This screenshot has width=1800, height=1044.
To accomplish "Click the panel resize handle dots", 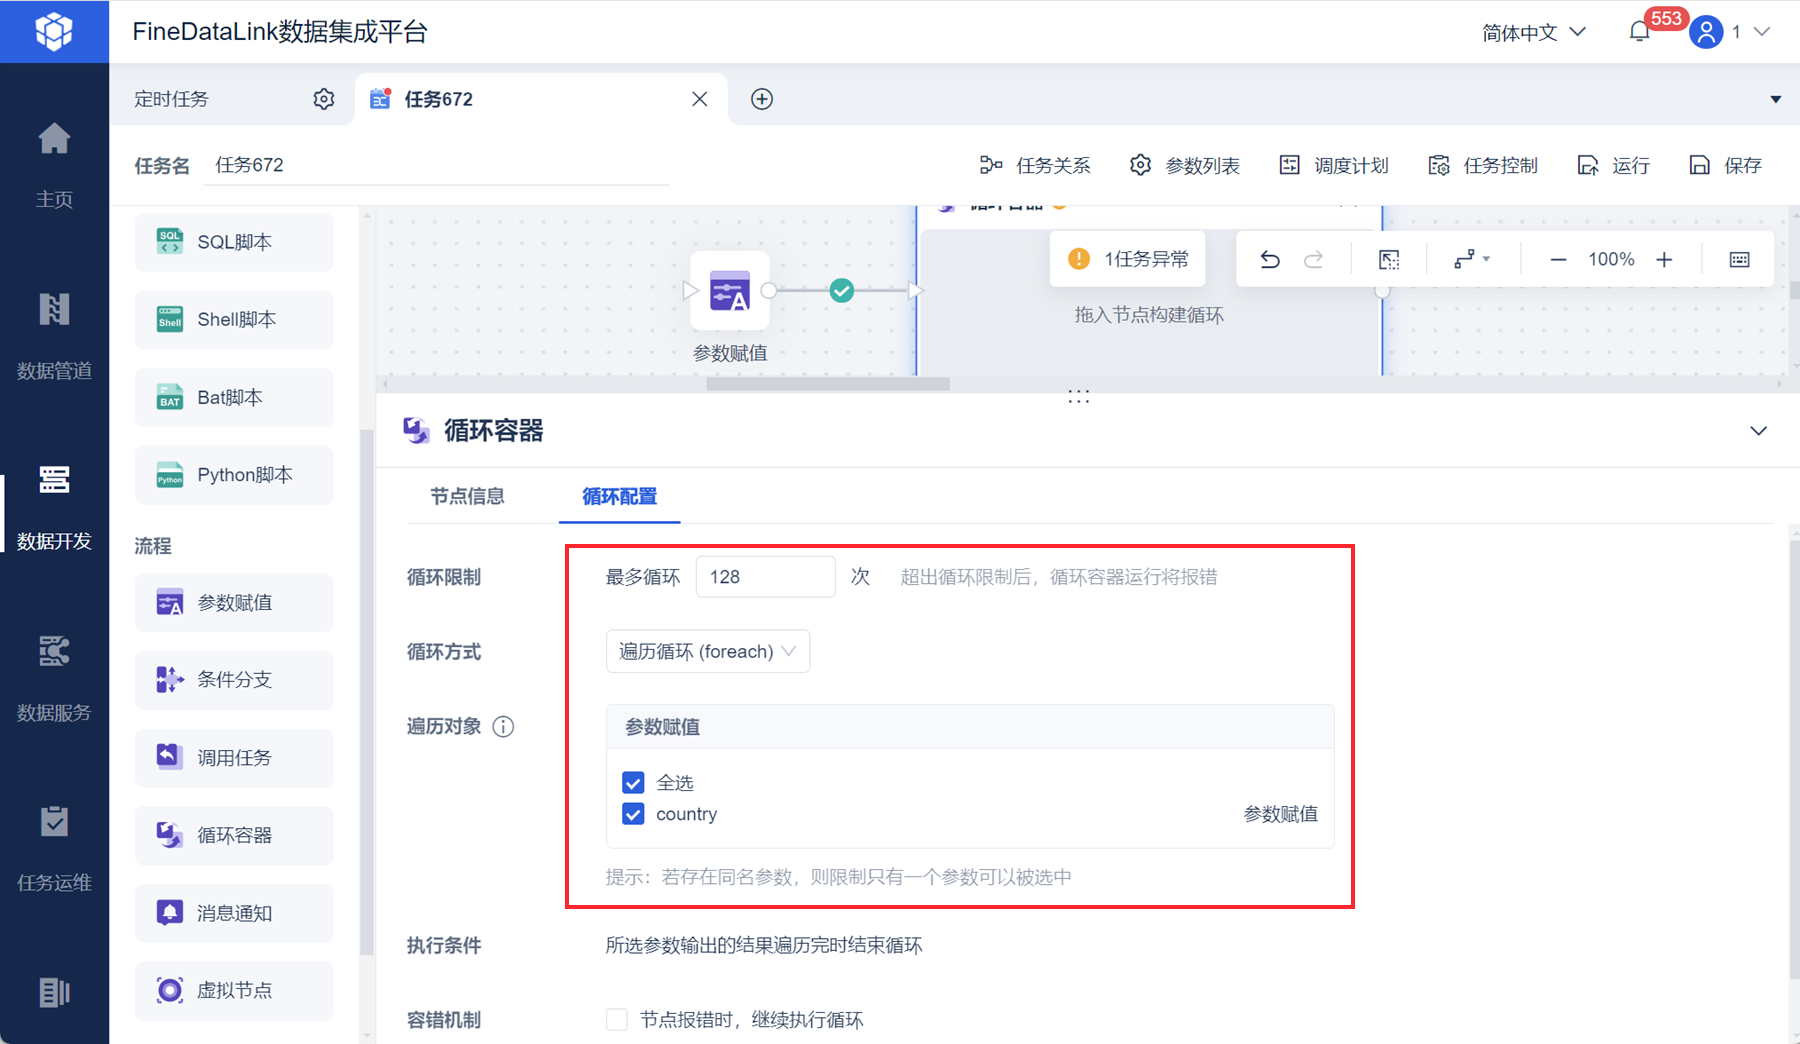I will click(1078, 397).
